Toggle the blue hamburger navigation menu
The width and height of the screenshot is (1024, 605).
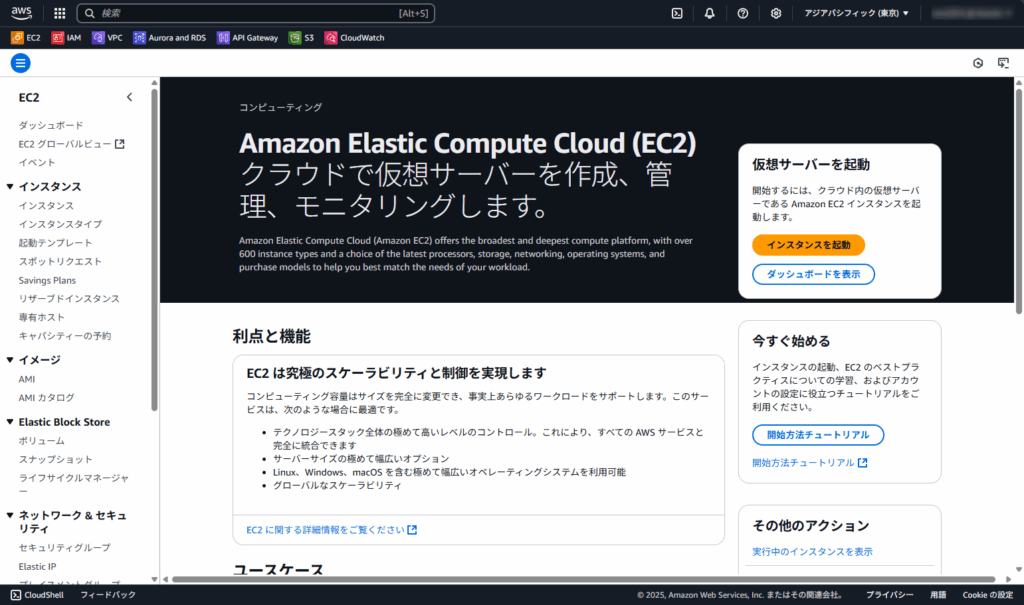pyautogui.click(x=20, y=63)
